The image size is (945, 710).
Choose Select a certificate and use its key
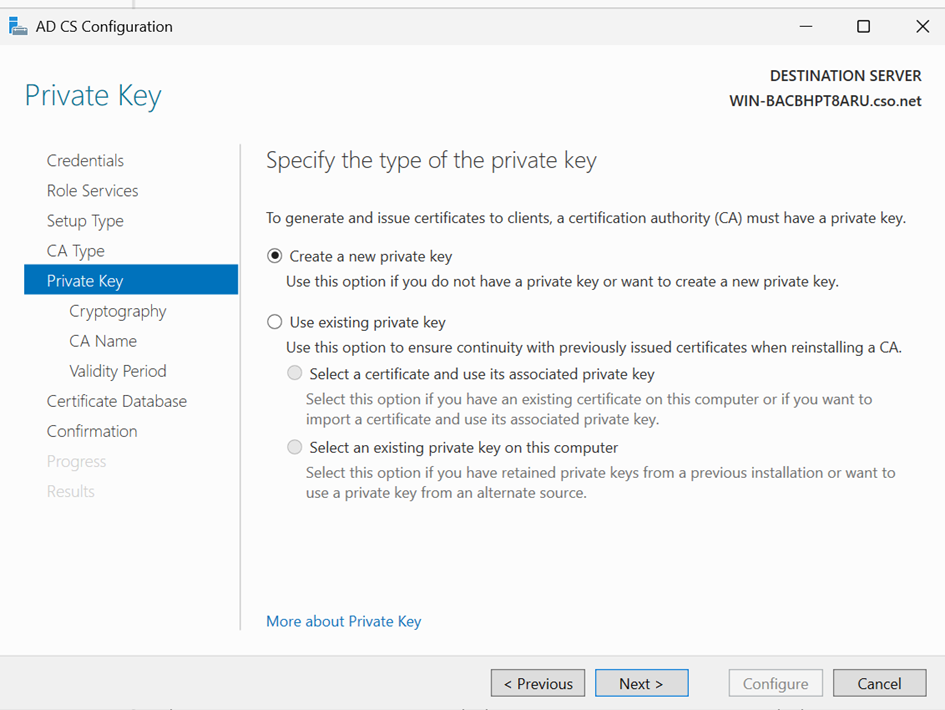294,374
